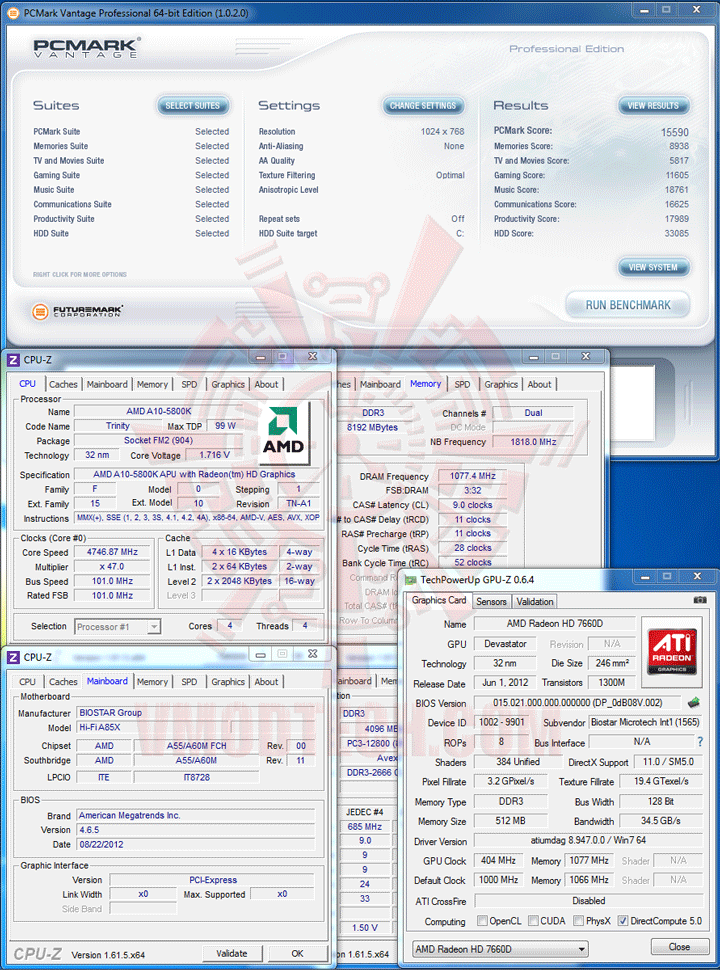720x970 pixels.
Task: Click the Shaders 384 Unified field
Action: pos(518,762)
